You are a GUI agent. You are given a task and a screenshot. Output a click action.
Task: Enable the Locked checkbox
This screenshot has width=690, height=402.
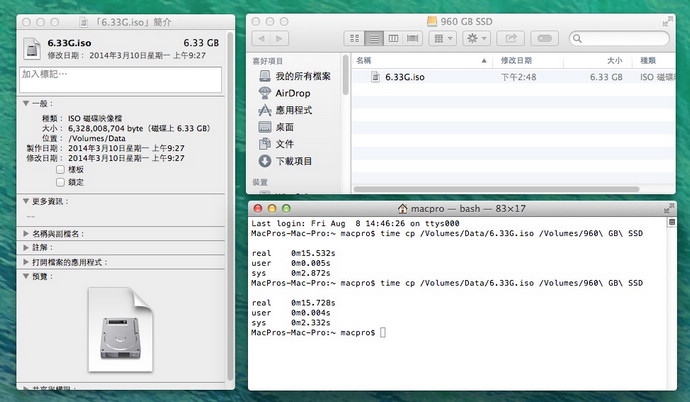tap(60, 182)
